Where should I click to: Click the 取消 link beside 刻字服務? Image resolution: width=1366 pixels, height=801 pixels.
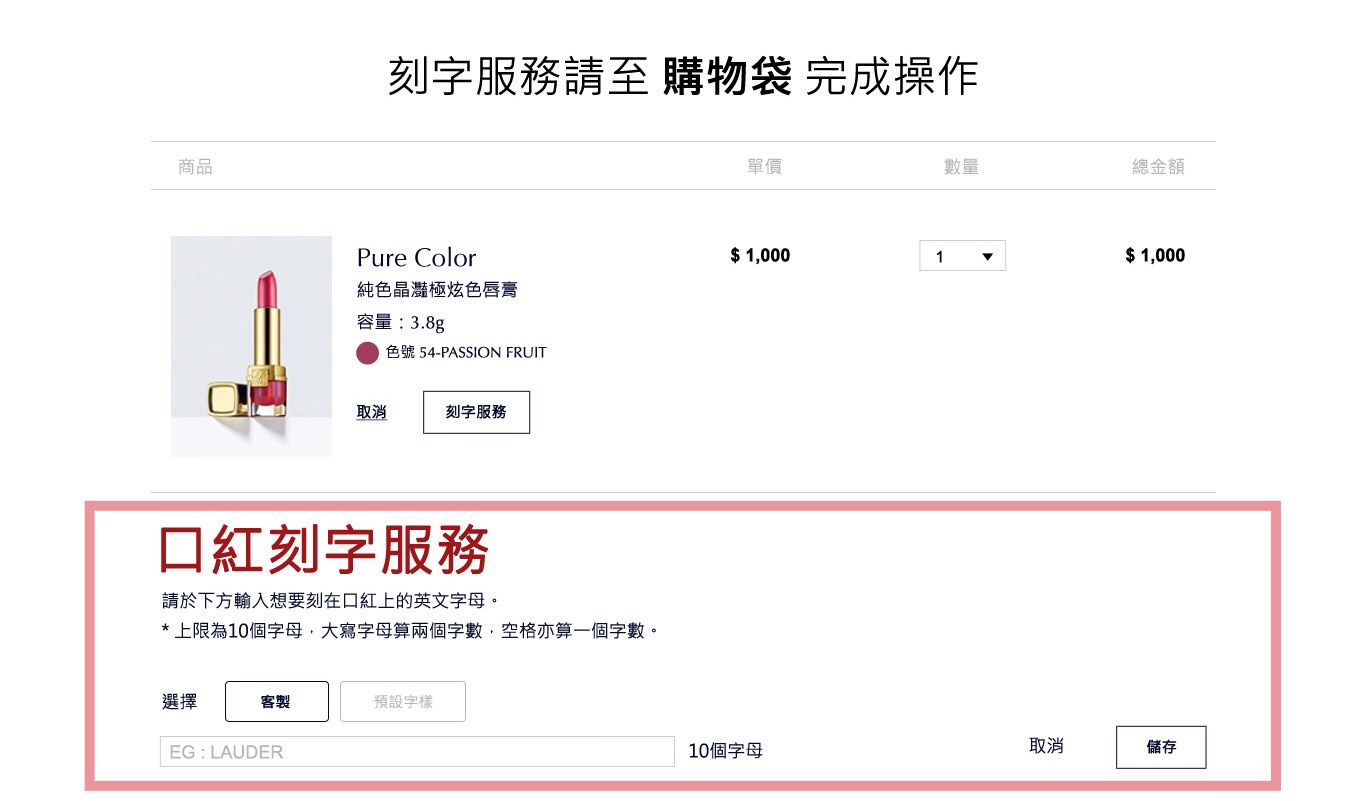point(371,412)
